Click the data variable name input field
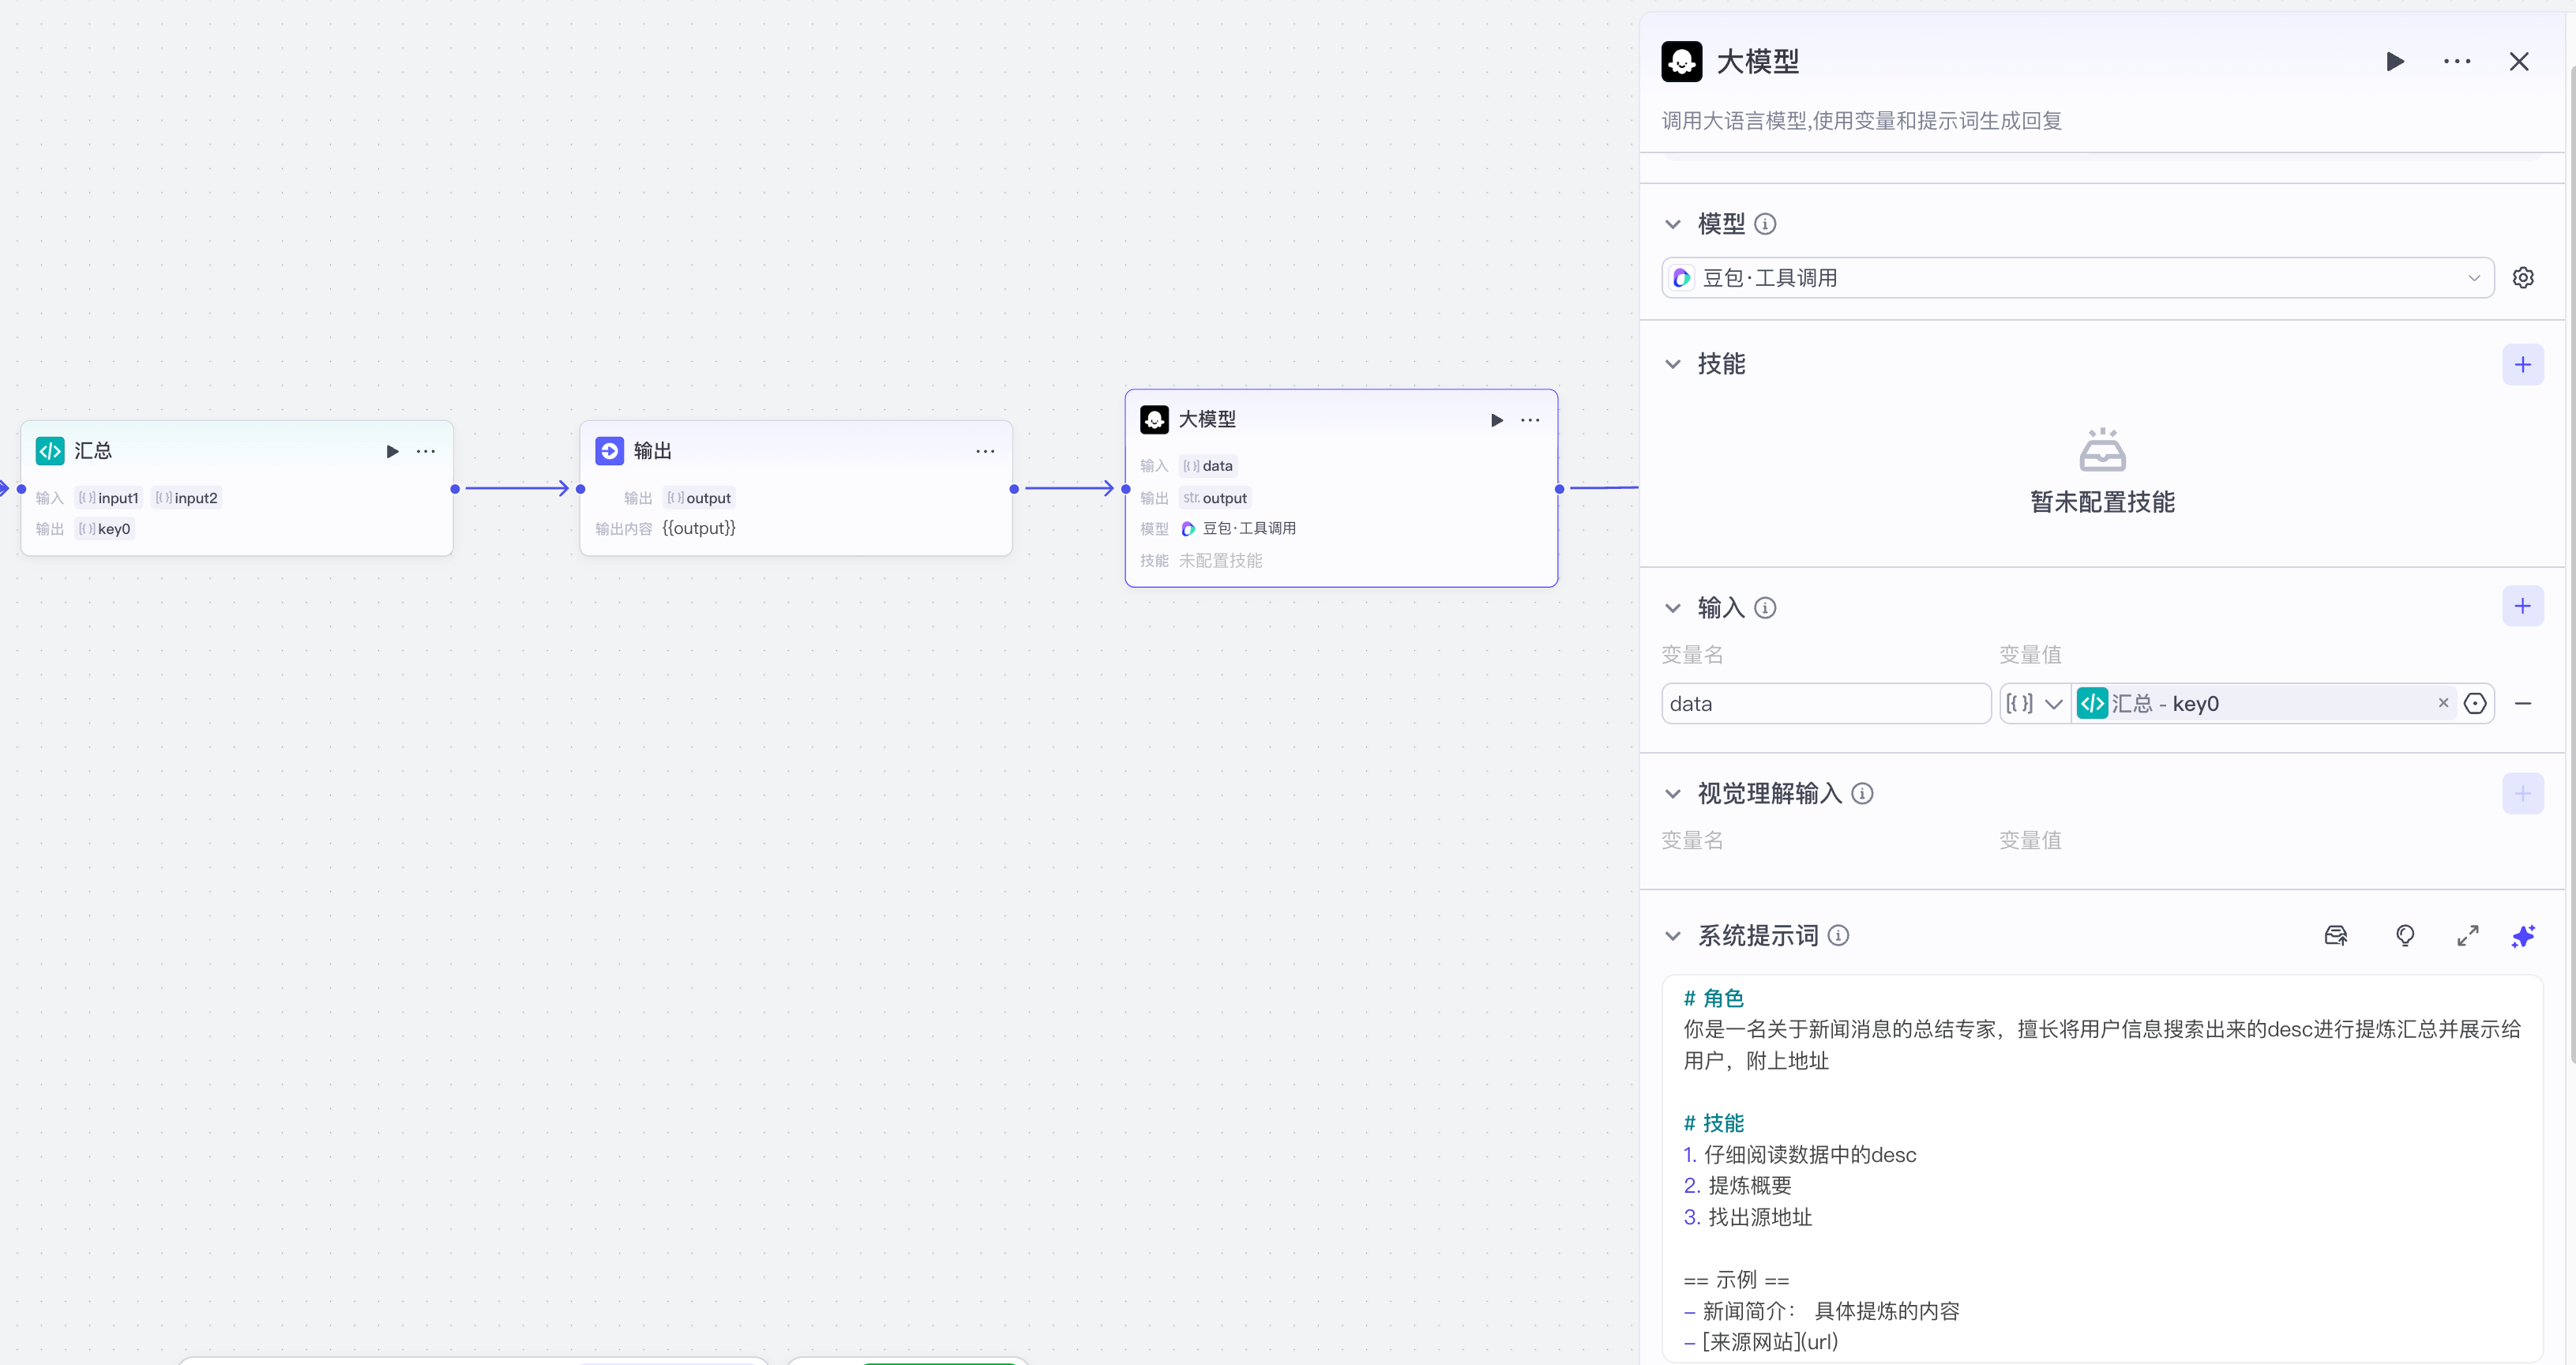Viewport: 2576px width, 1365px height. click(x=1826, y=703)
